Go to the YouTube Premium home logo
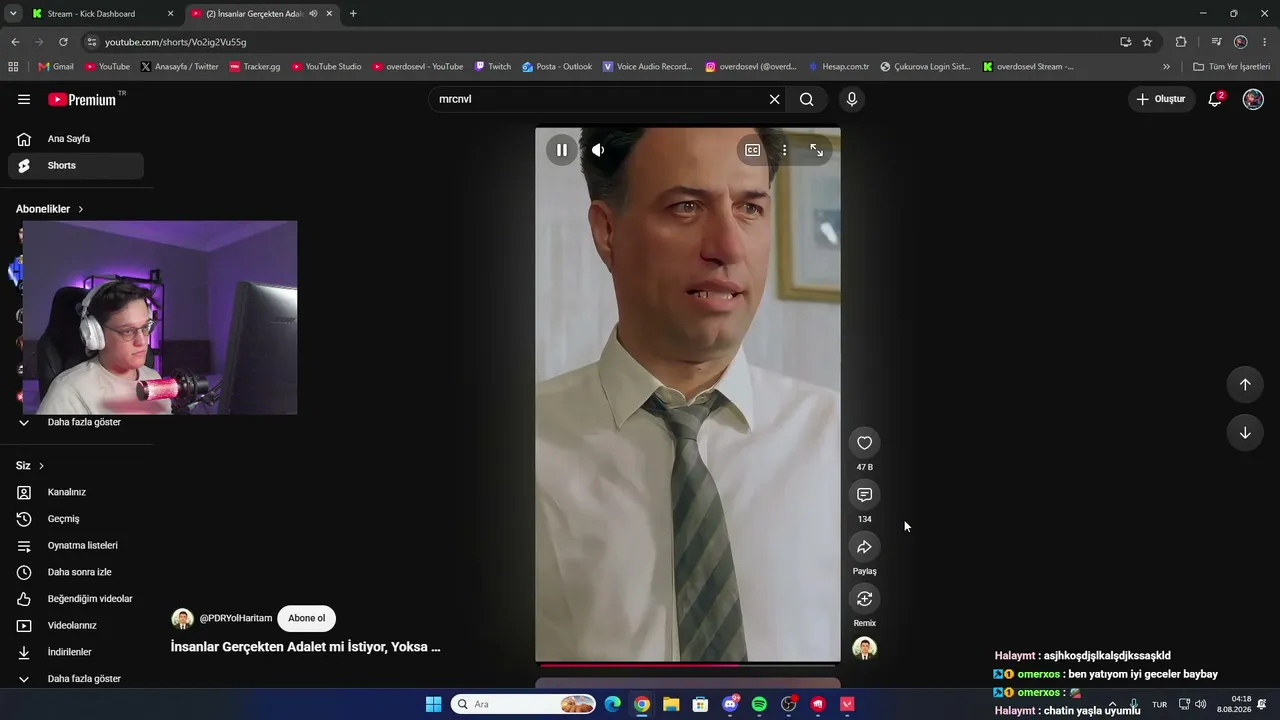Viewport: 1280px width, 720px height. pos(82,99)
